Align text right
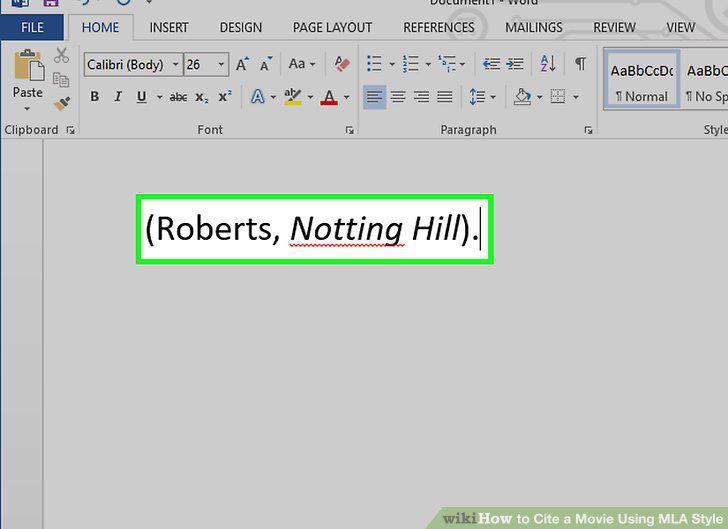This screenshot has width=728, height=529. [422, 97]
